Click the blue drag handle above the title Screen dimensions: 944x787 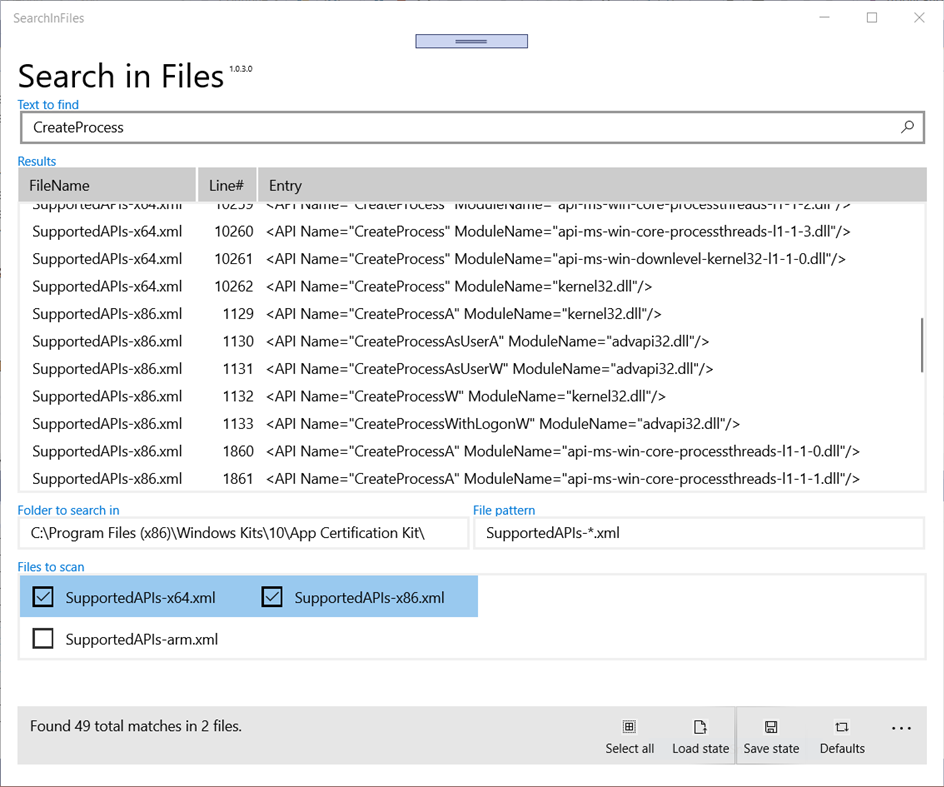[x=471, y=40]
